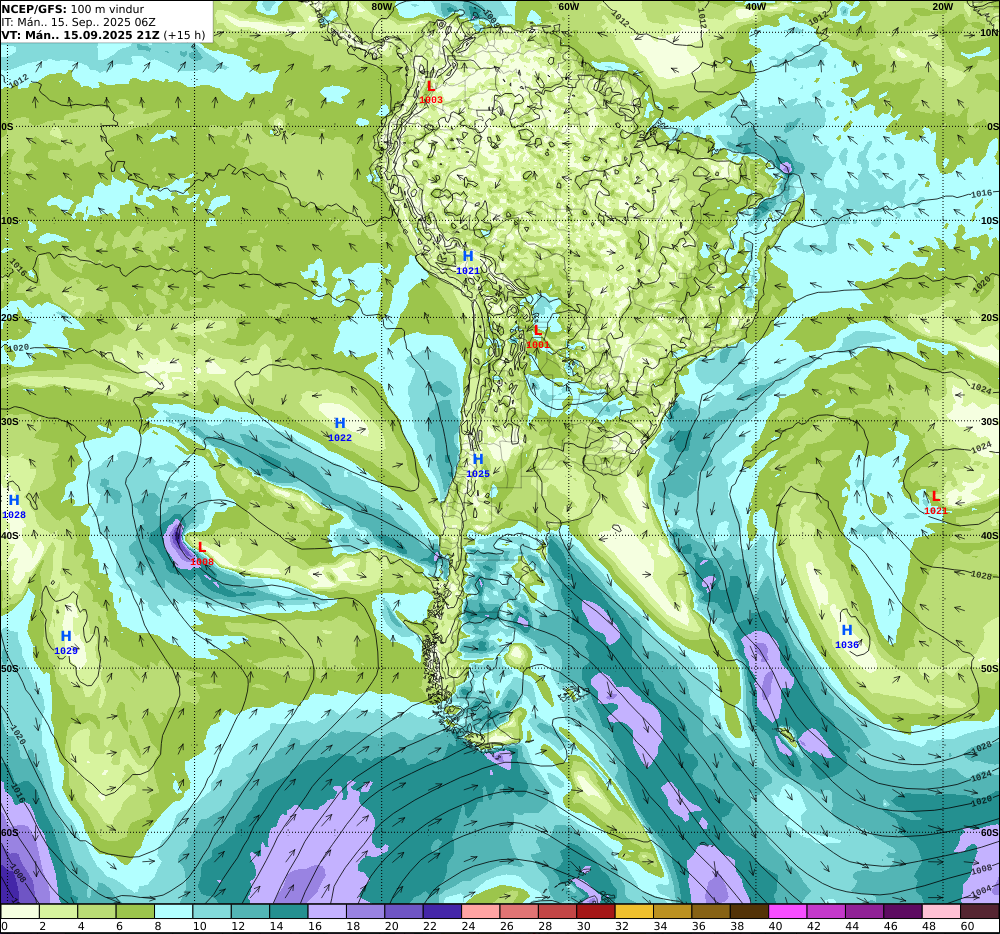Click the H 1025 high pressure marker
Viewport: 1000px width, 934px height.
tap(478, 465)
